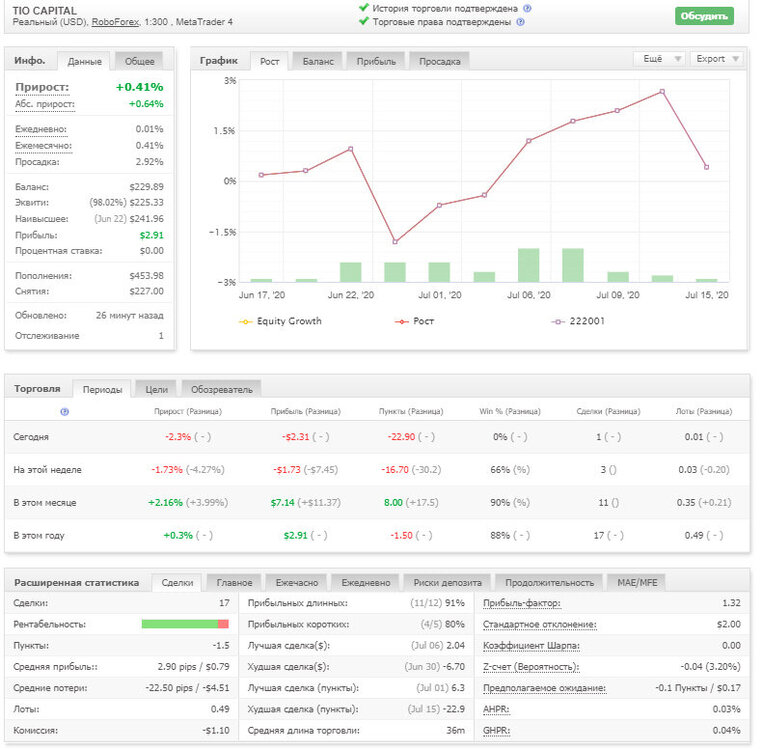The image size is (763, 750).
Task: Click the last chart data point at Jul 15
Action: (707, 167)
